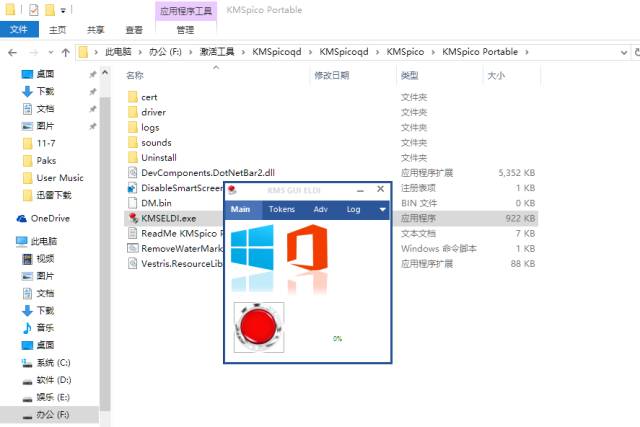
Task: Open 软件 (D:) drive
Action: pos(53,380)
